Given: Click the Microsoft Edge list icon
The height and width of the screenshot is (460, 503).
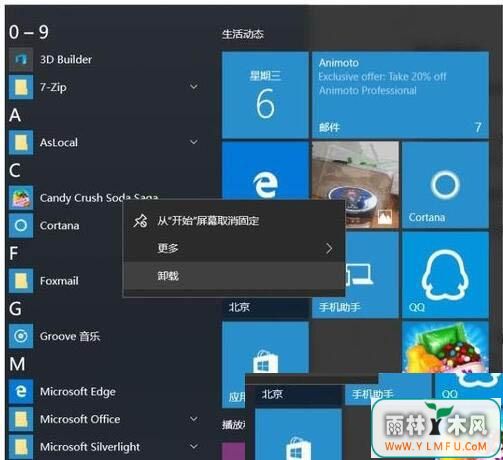Looking at the screenshot, I should [x=21, y=391].
